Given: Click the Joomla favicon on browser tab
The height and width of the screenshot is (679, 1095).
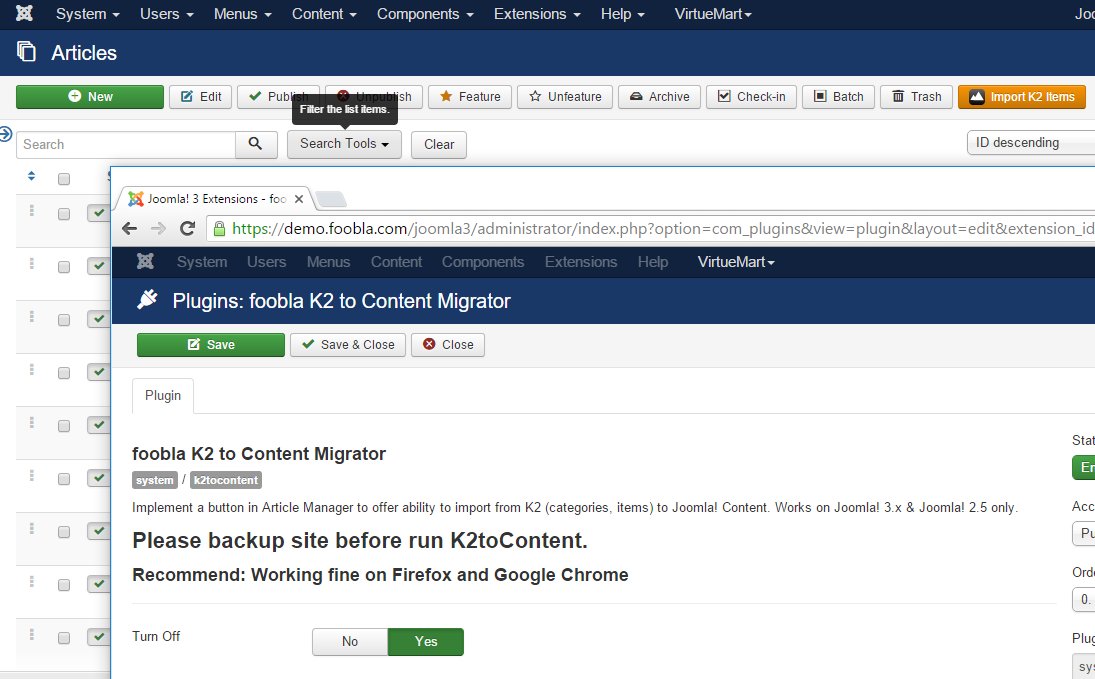Looking at the screenshot, I should 136,199.
